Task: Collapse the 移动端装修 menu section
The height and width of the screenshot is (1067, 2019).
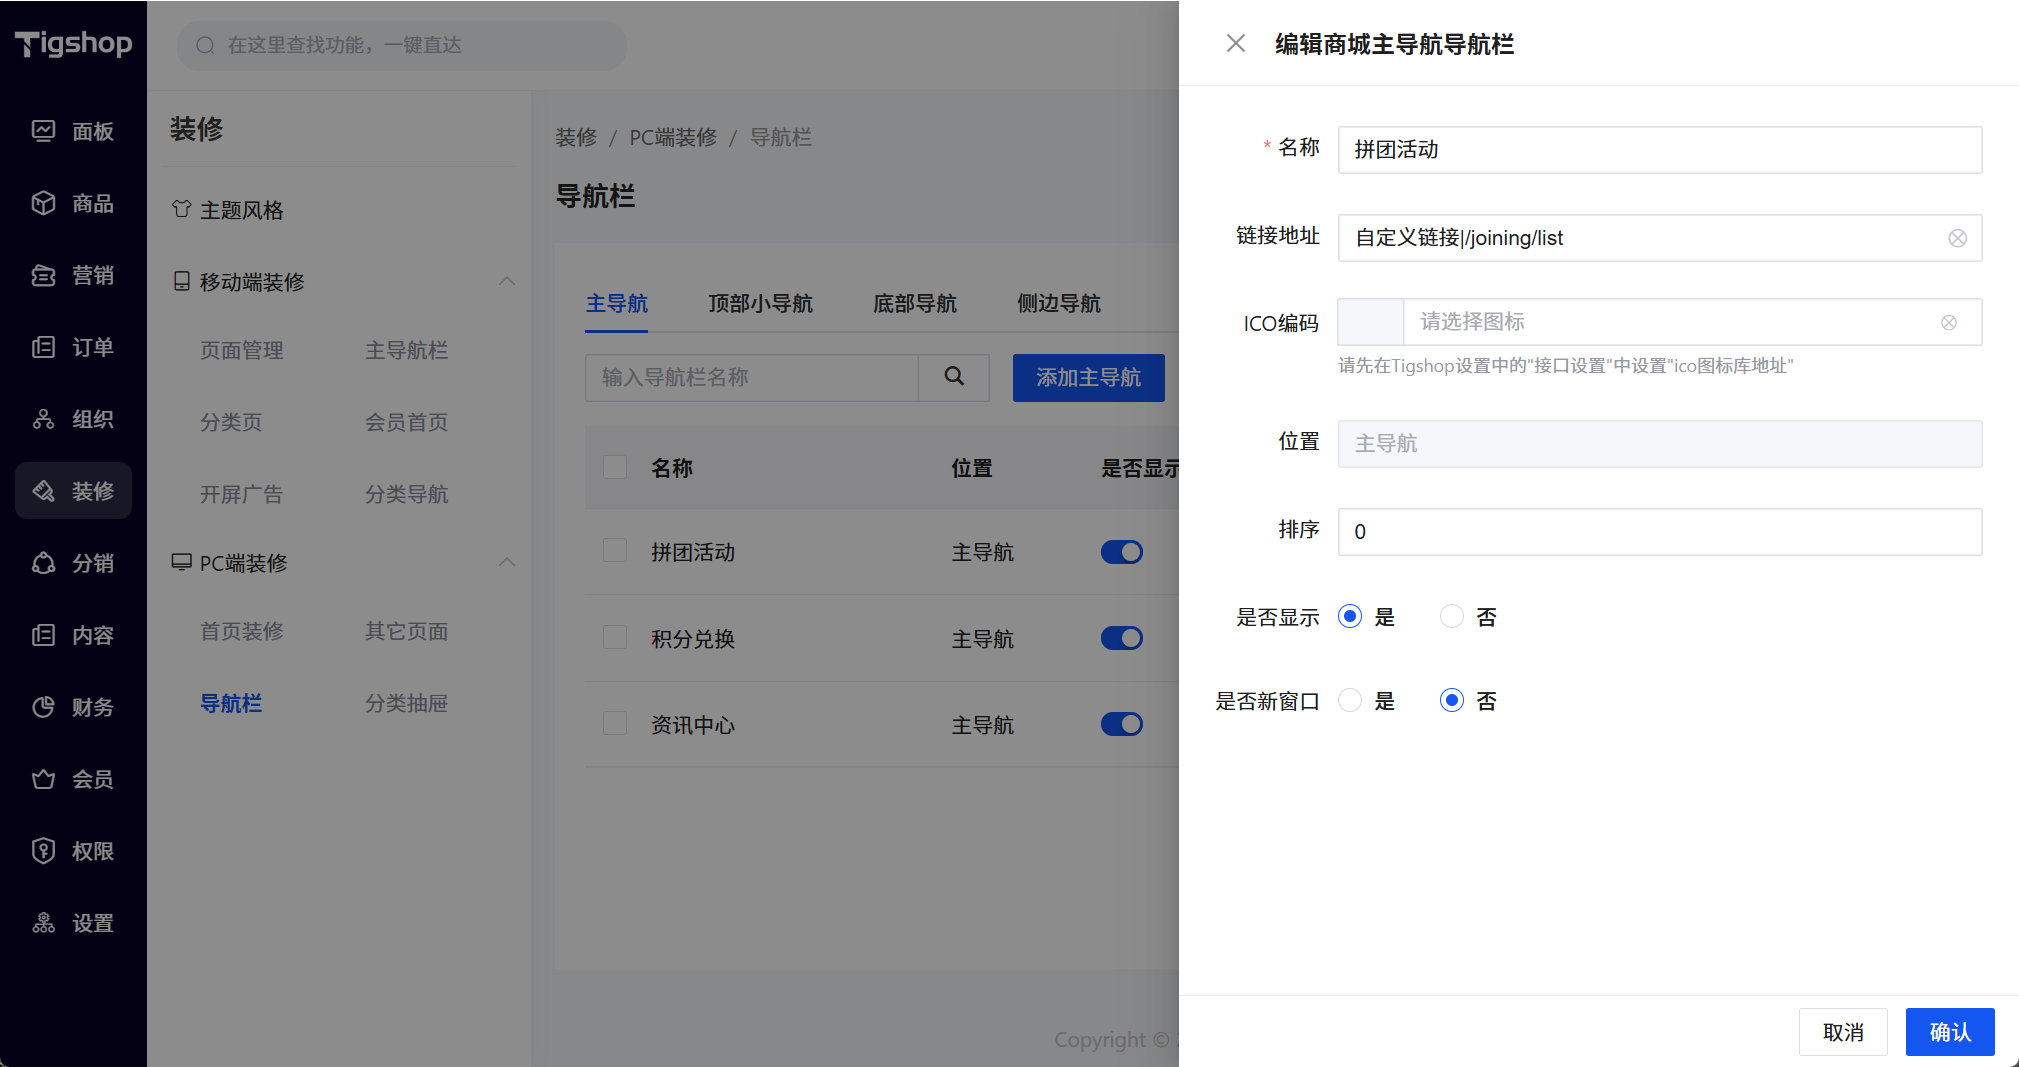Action: coord(507,282)
